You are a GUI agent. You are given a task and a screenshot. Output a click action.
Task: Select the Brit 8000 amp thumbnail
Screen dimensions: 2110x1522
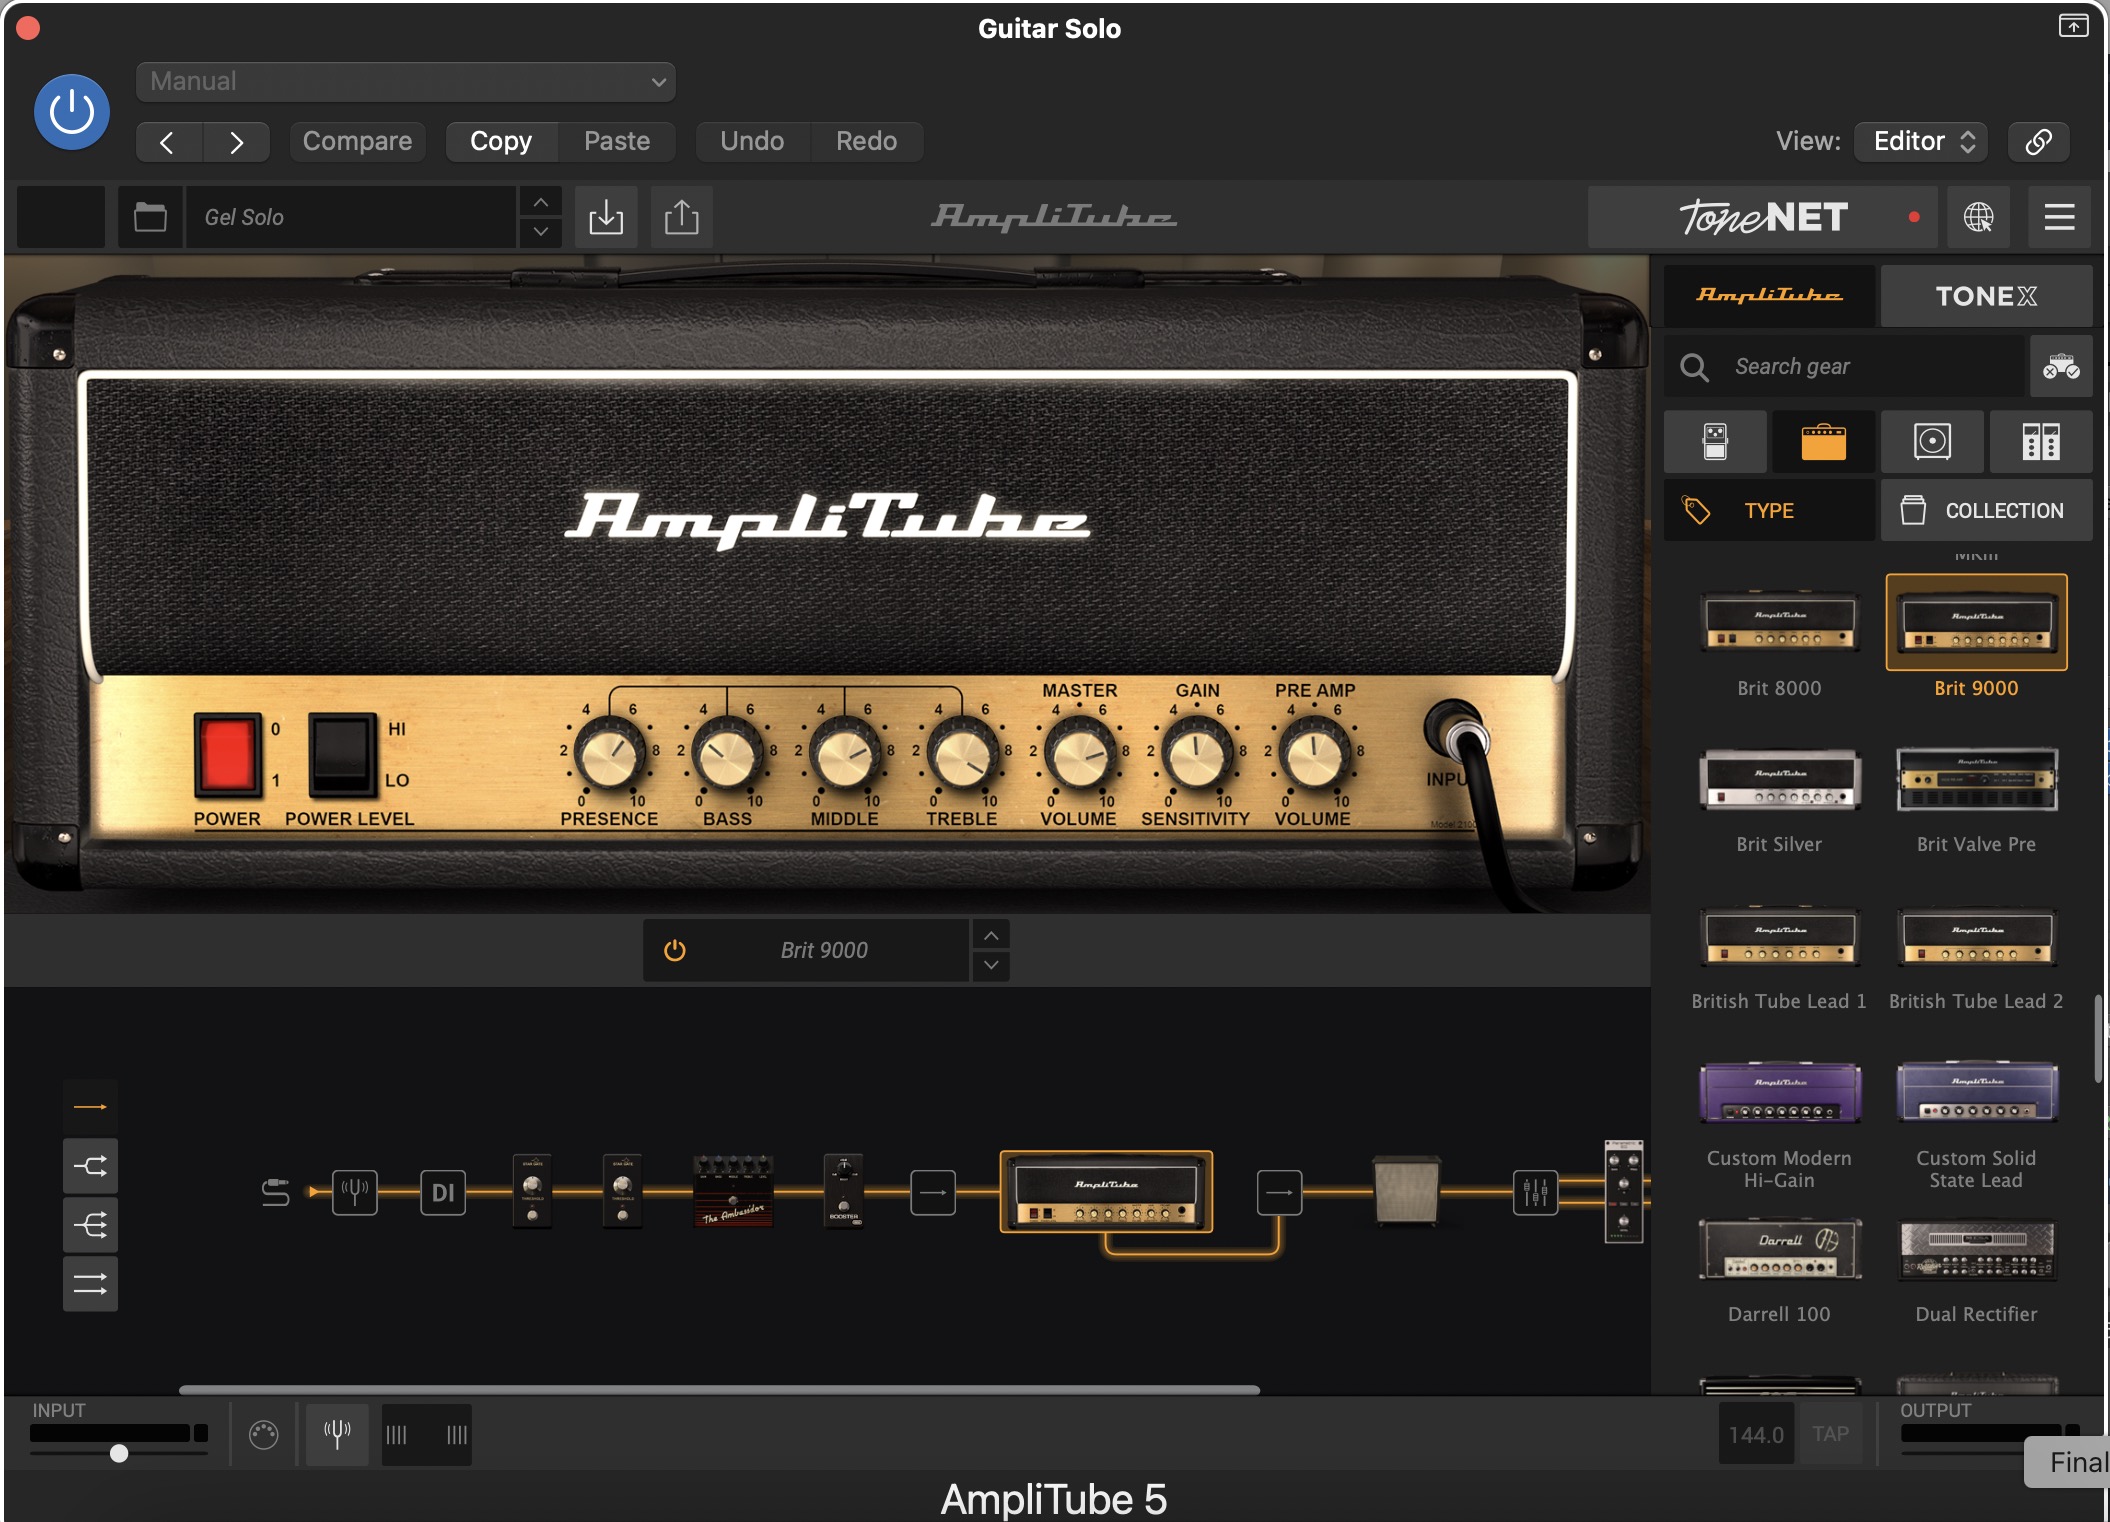click(1779, 622)
